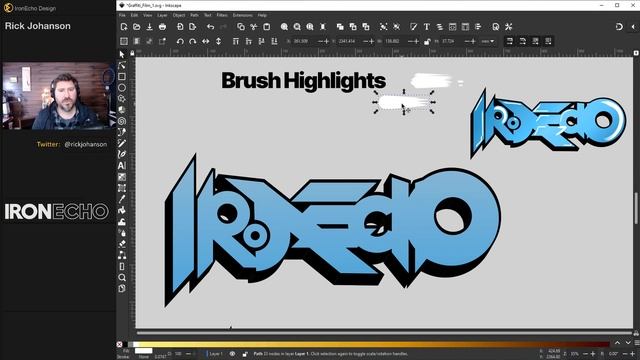Viewport: 640px width, 360px height.
Task: Select the Dropper color picker tool
Action: (122, 199)
